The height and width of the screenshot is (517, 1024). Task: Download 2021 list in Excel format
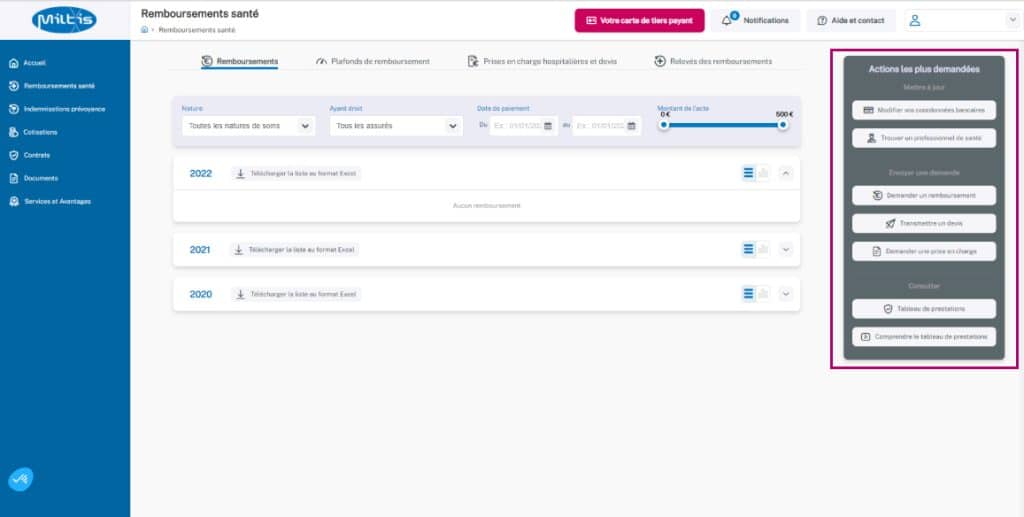[295, 250]
